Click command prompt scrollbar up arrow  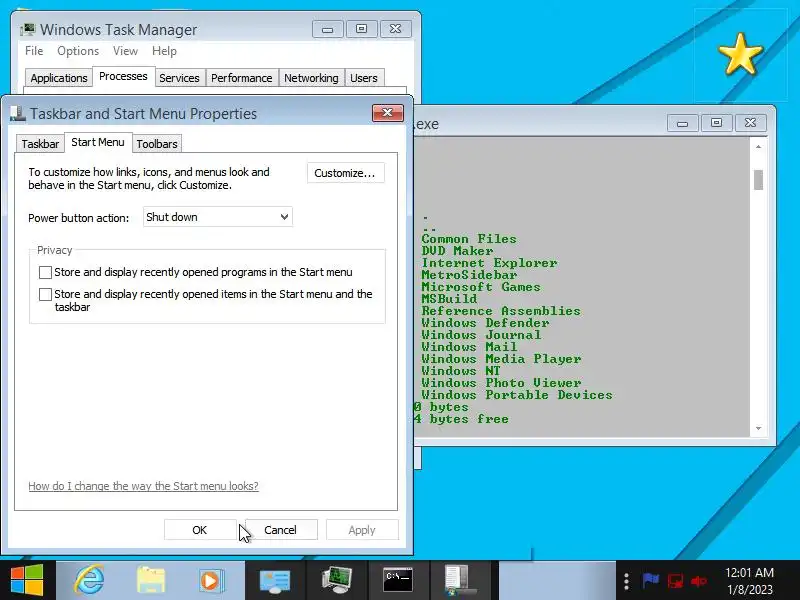point(758,147)
